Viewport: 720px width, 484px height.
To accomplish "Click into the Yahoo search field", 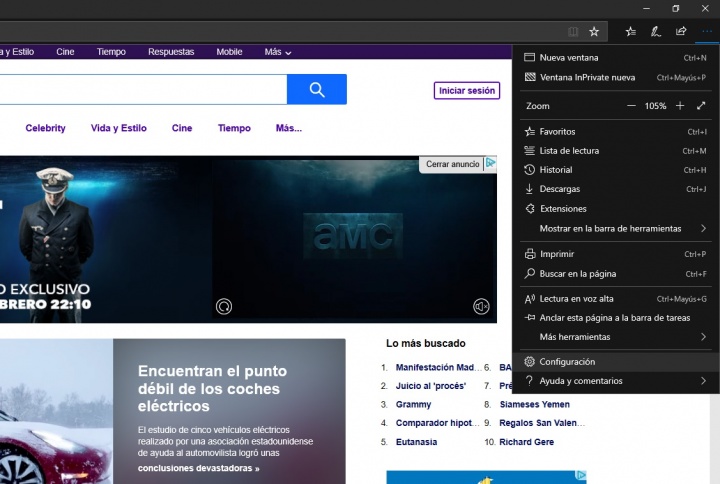I will [x=142, y=89].
